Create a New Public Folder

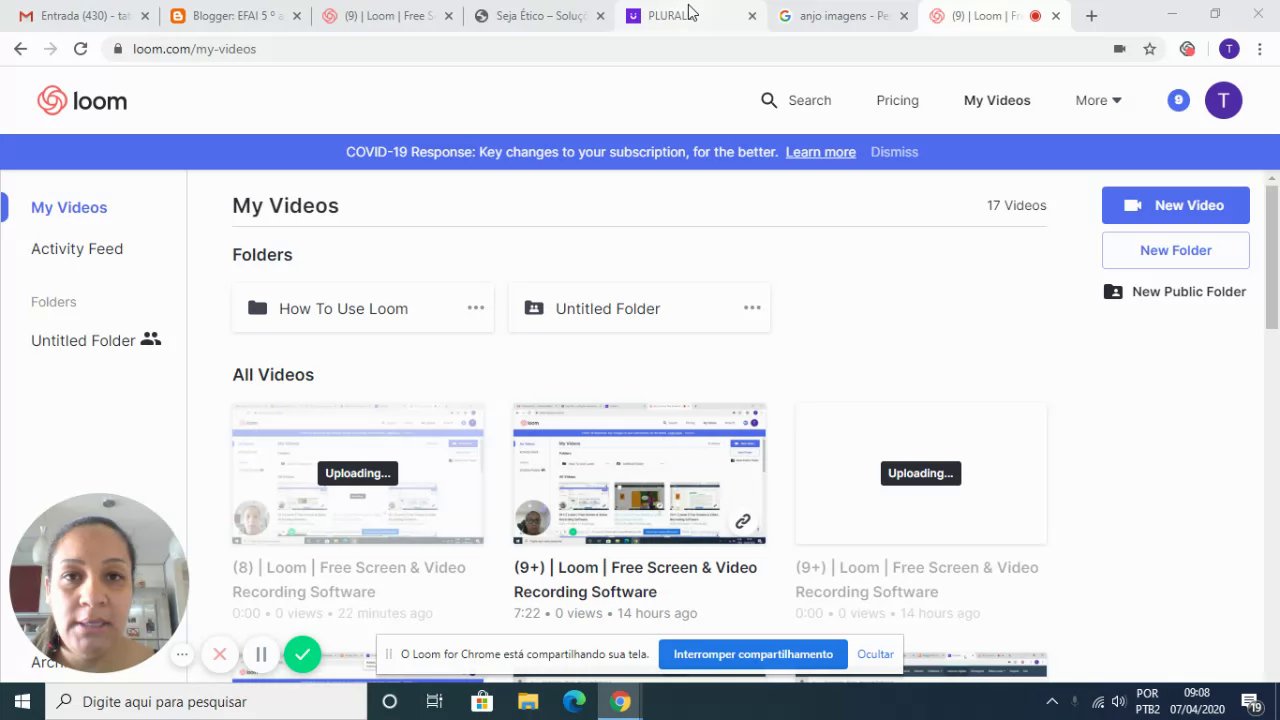(x=1175, y=291)
